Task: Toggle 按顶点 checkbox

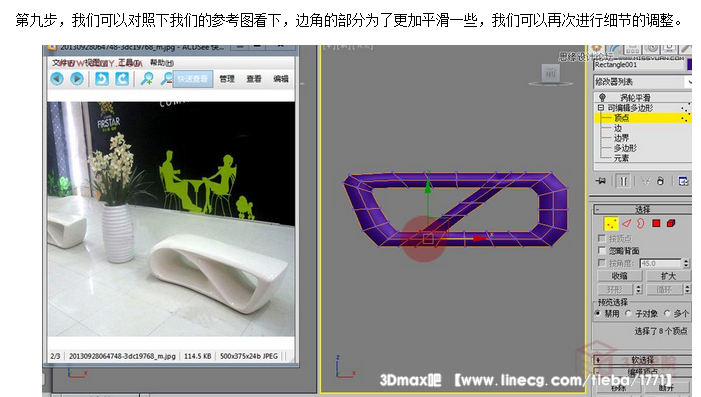Action: click(602, 238)
